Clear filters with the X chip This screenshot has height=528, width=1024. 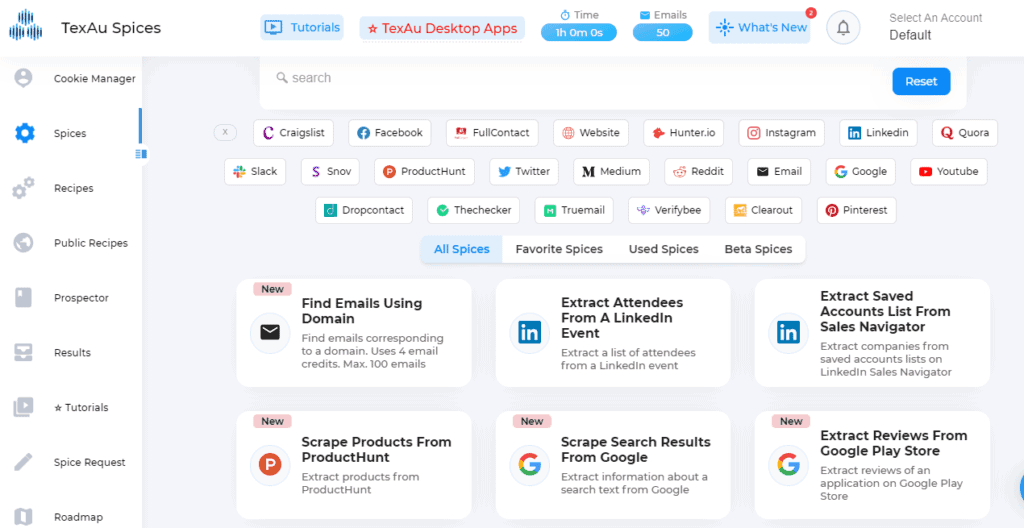(225, 133)
